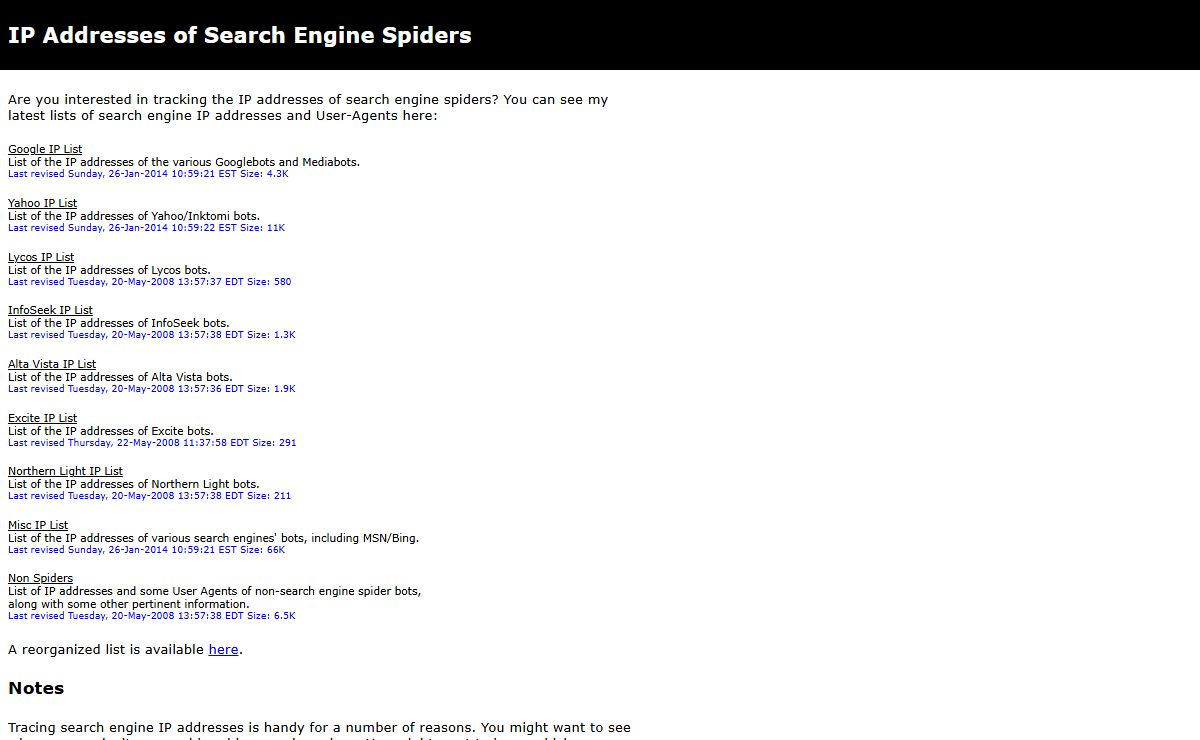Click the Excite list last revised timestamp

[152, 443]
